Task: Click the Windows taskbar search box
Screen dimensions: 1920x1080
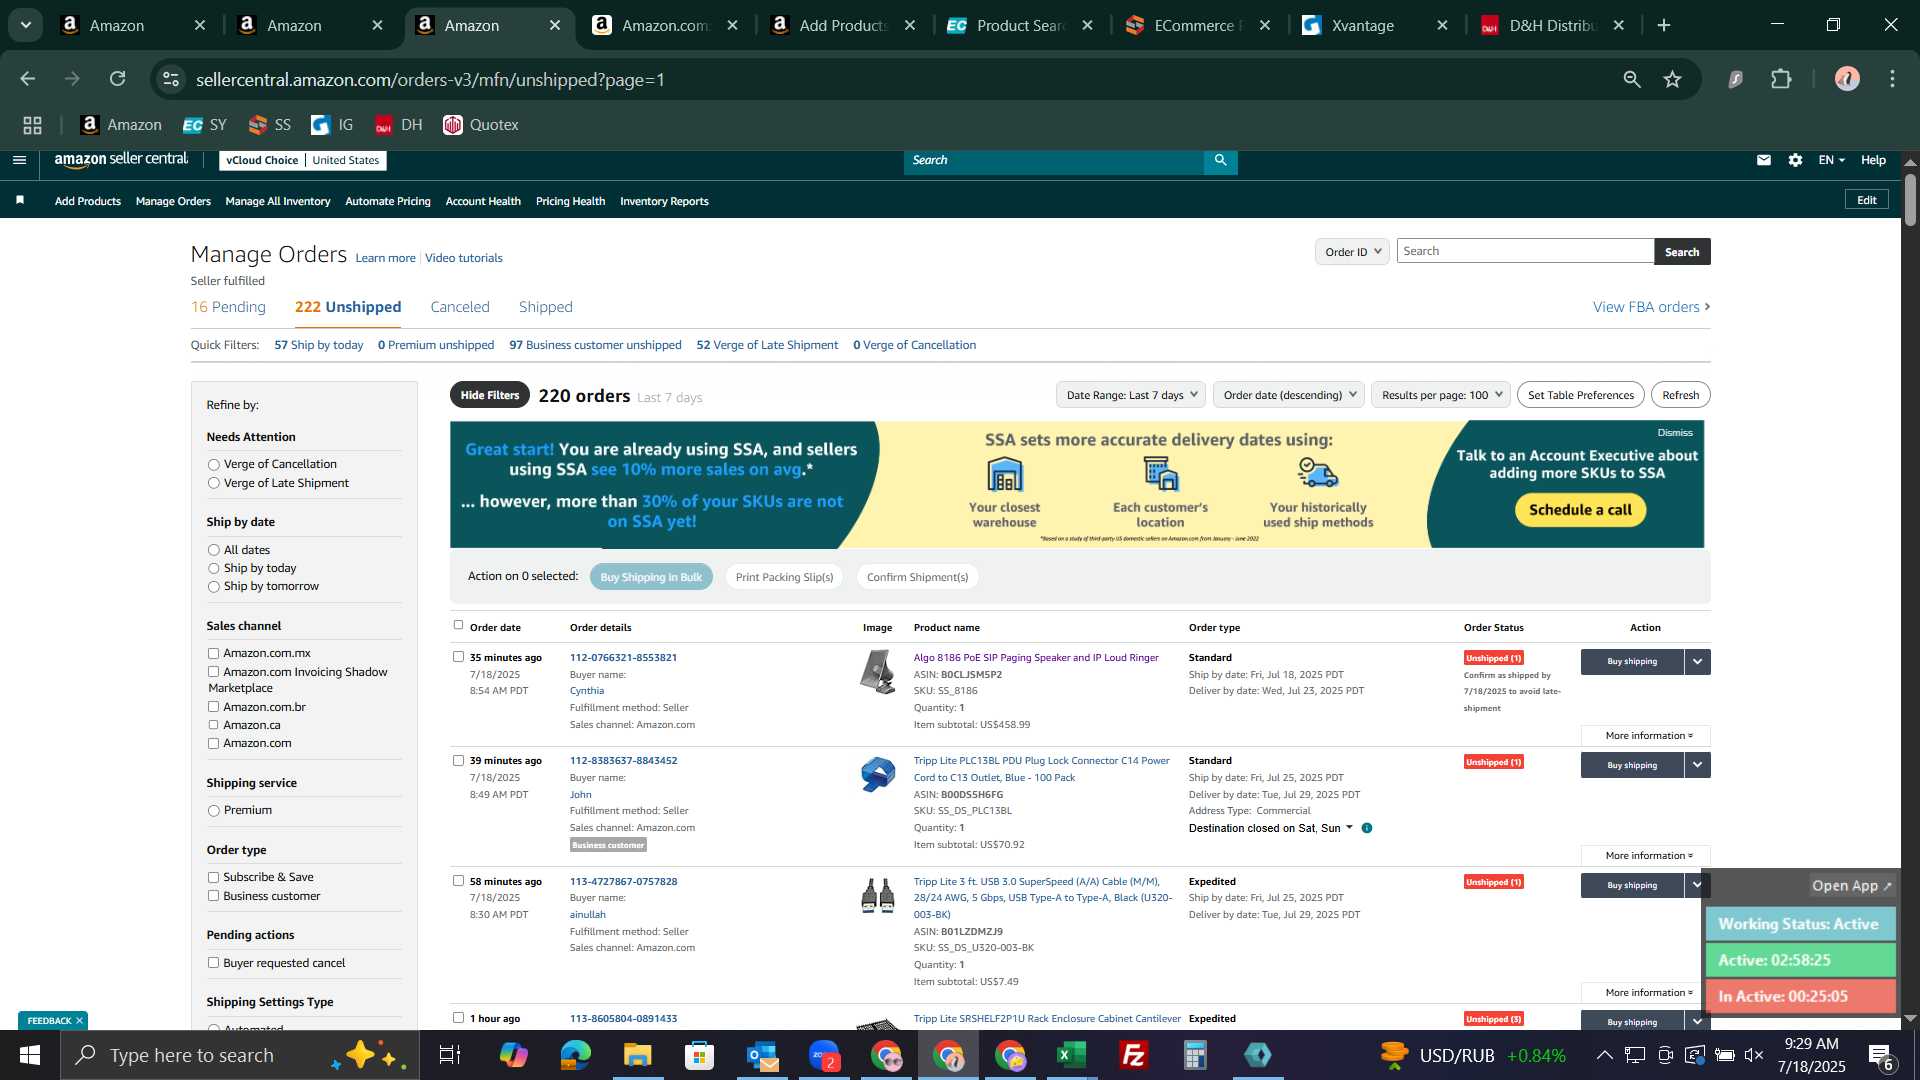Action: pyautogui.click(x=240, y=1055)
